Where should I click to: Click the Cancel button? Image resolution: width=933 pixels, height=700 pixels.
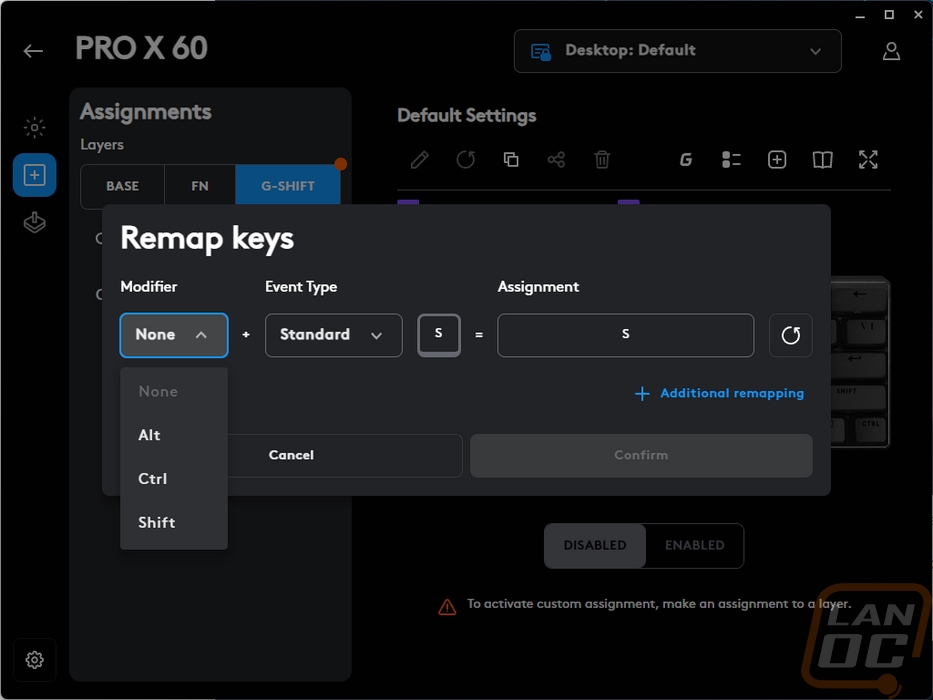tap(291, 455)
